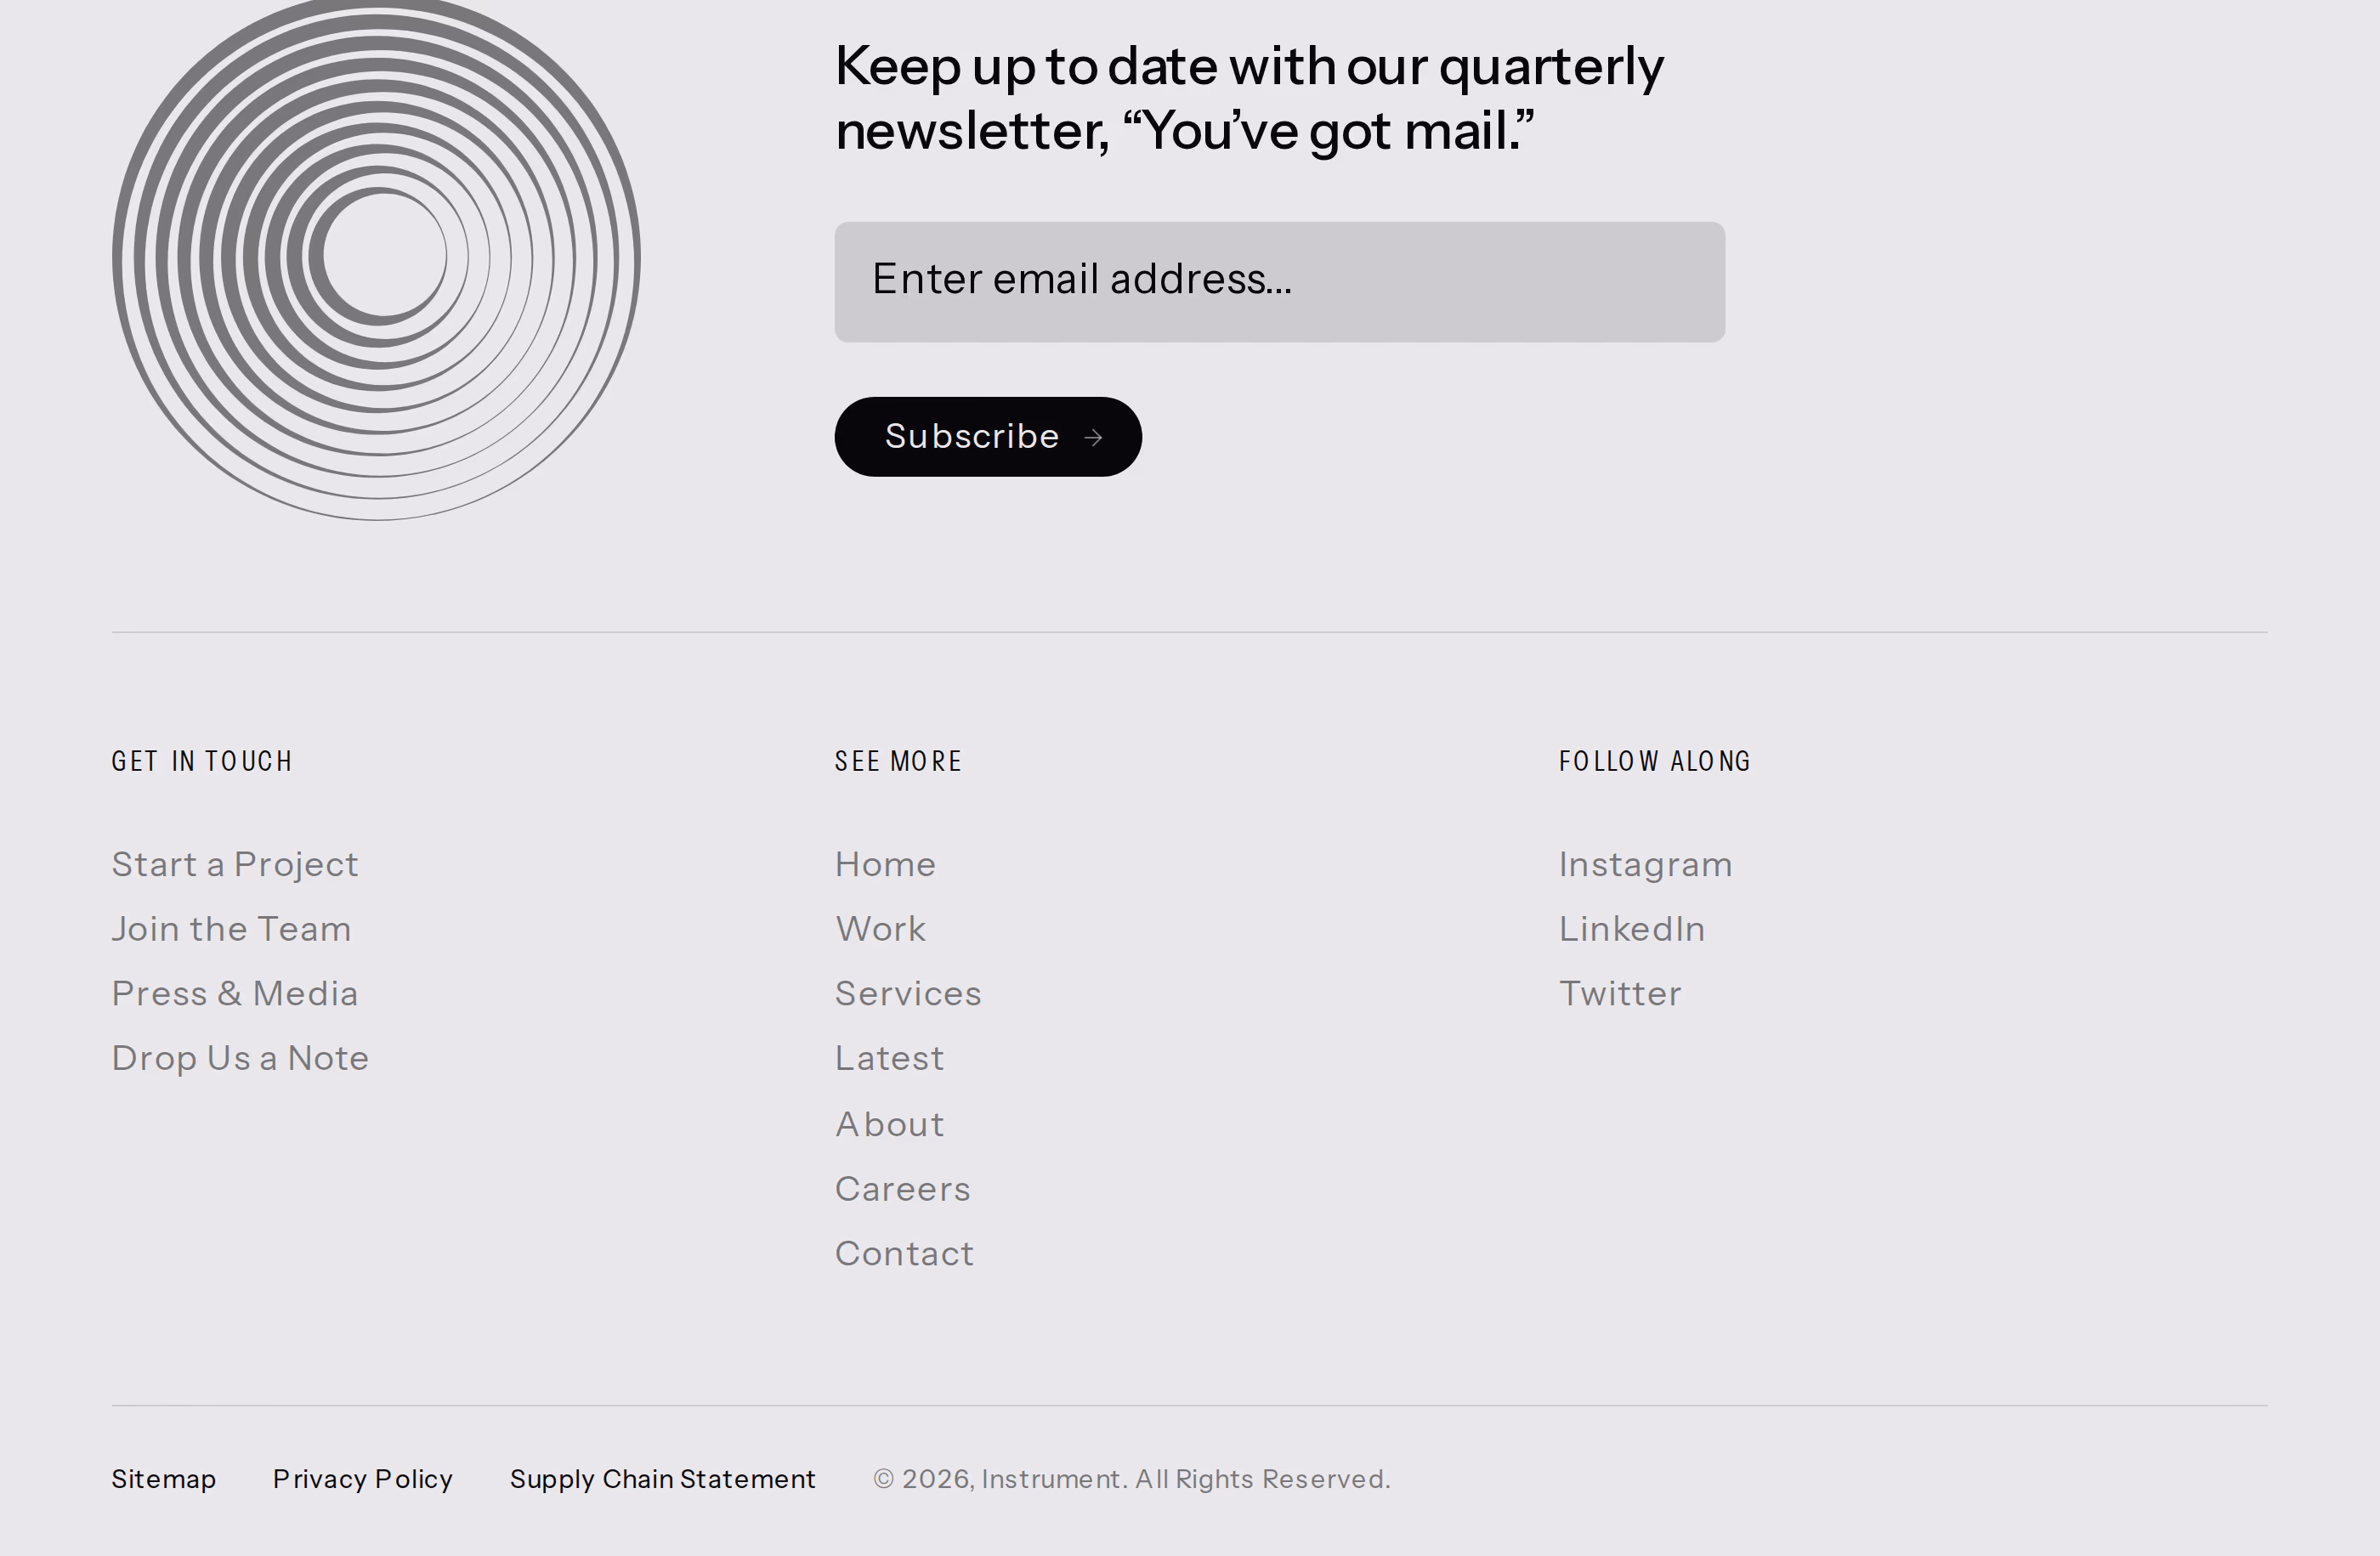Open the Instagram social link

1645,864
